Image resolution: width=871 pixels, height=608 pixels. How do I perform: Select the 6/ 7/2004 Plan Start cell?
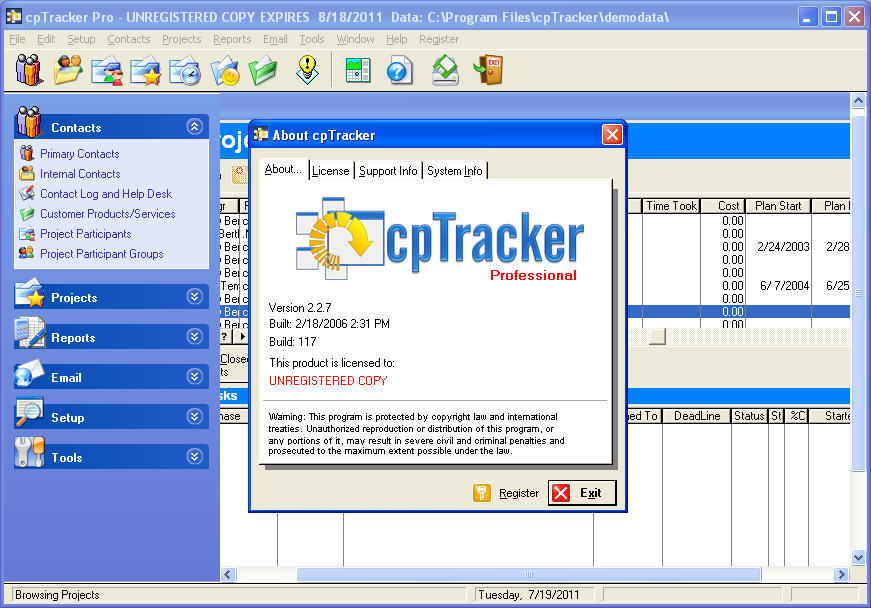(778, 285)
